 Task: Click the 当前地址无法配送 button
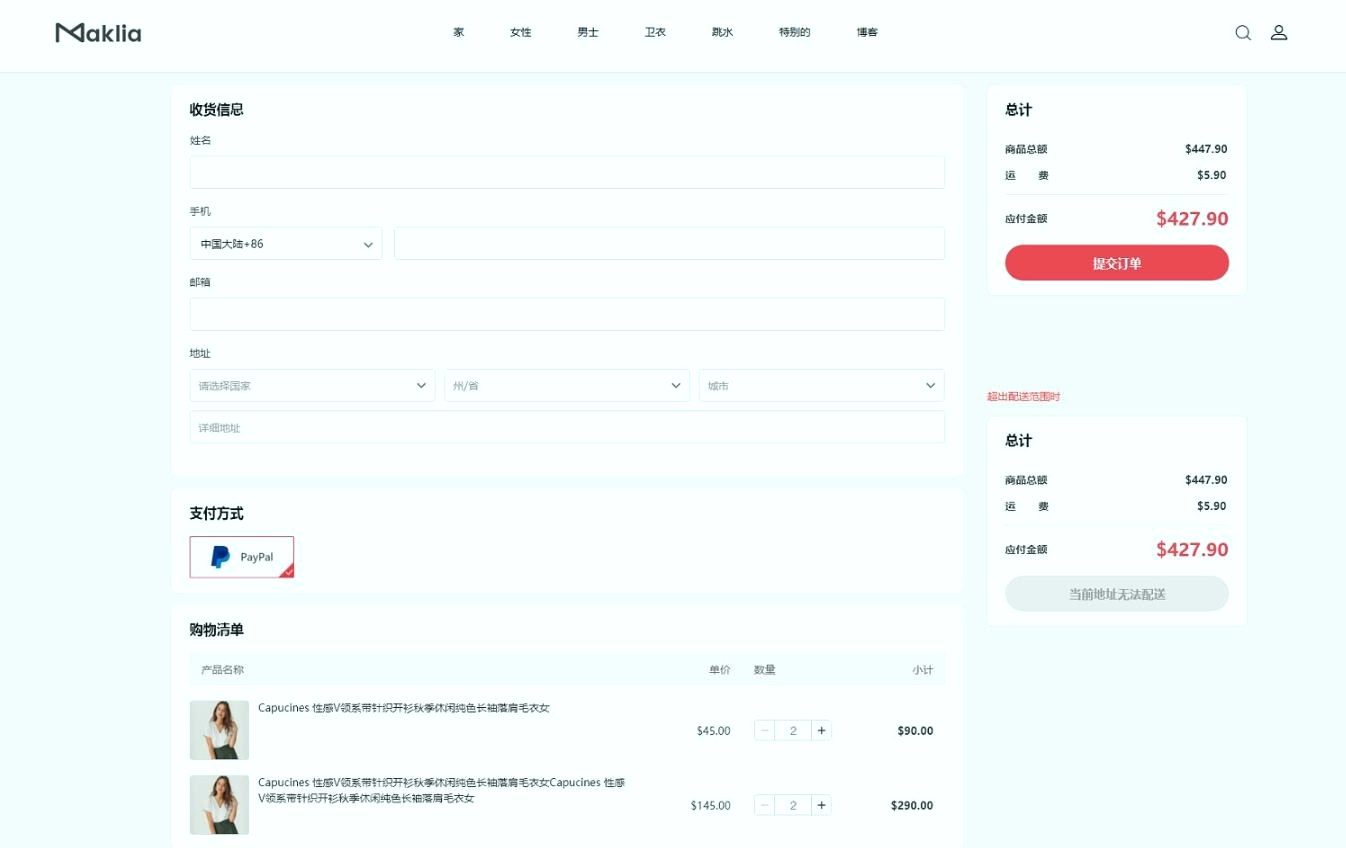1116,594
